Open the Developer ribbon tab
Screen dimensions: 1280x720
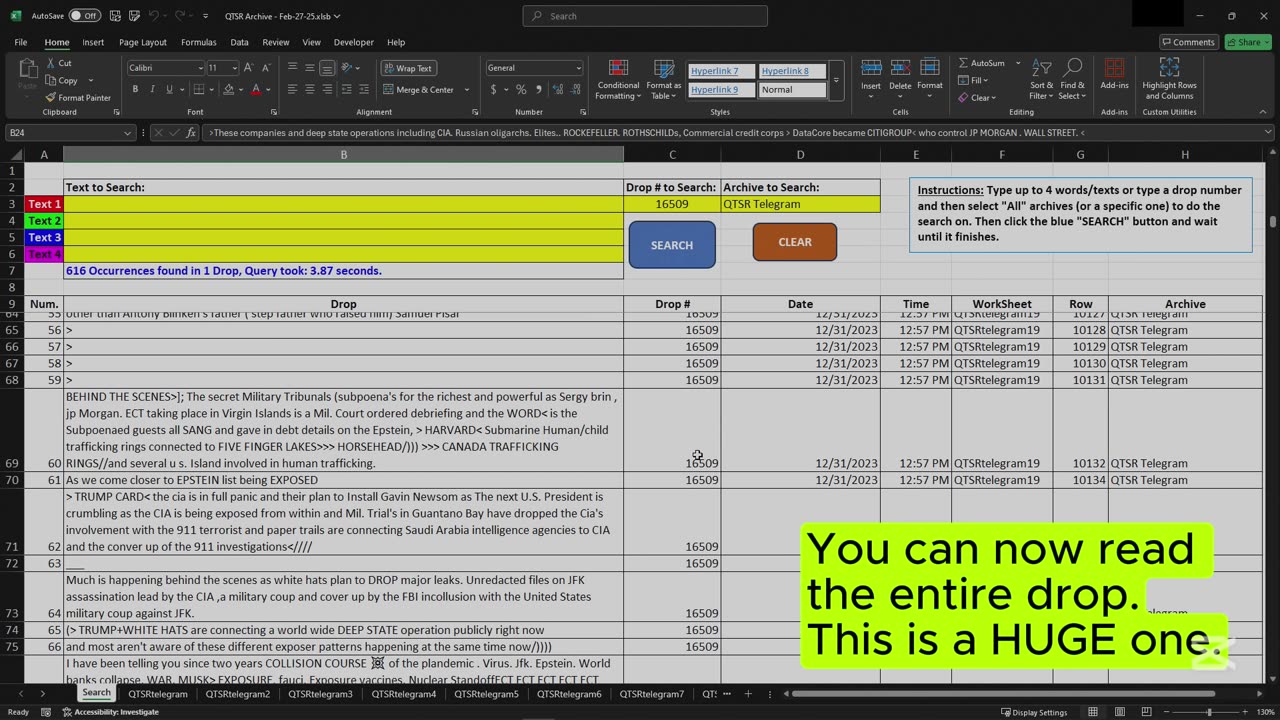353,42
